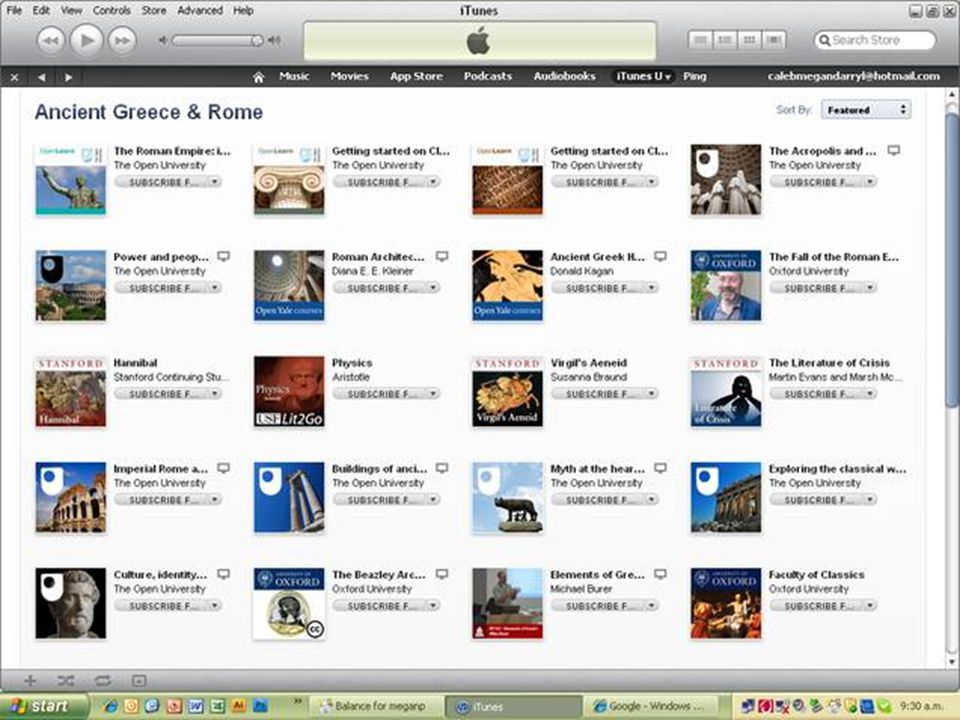Open the Movies store tab
The image size is (960, 720).
(x=350, y=77)
